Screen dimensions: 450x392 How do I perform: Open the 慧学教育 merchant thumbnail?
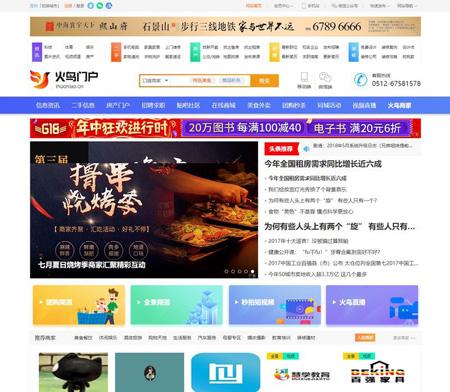pyautogui.click(x=302, y=372)
